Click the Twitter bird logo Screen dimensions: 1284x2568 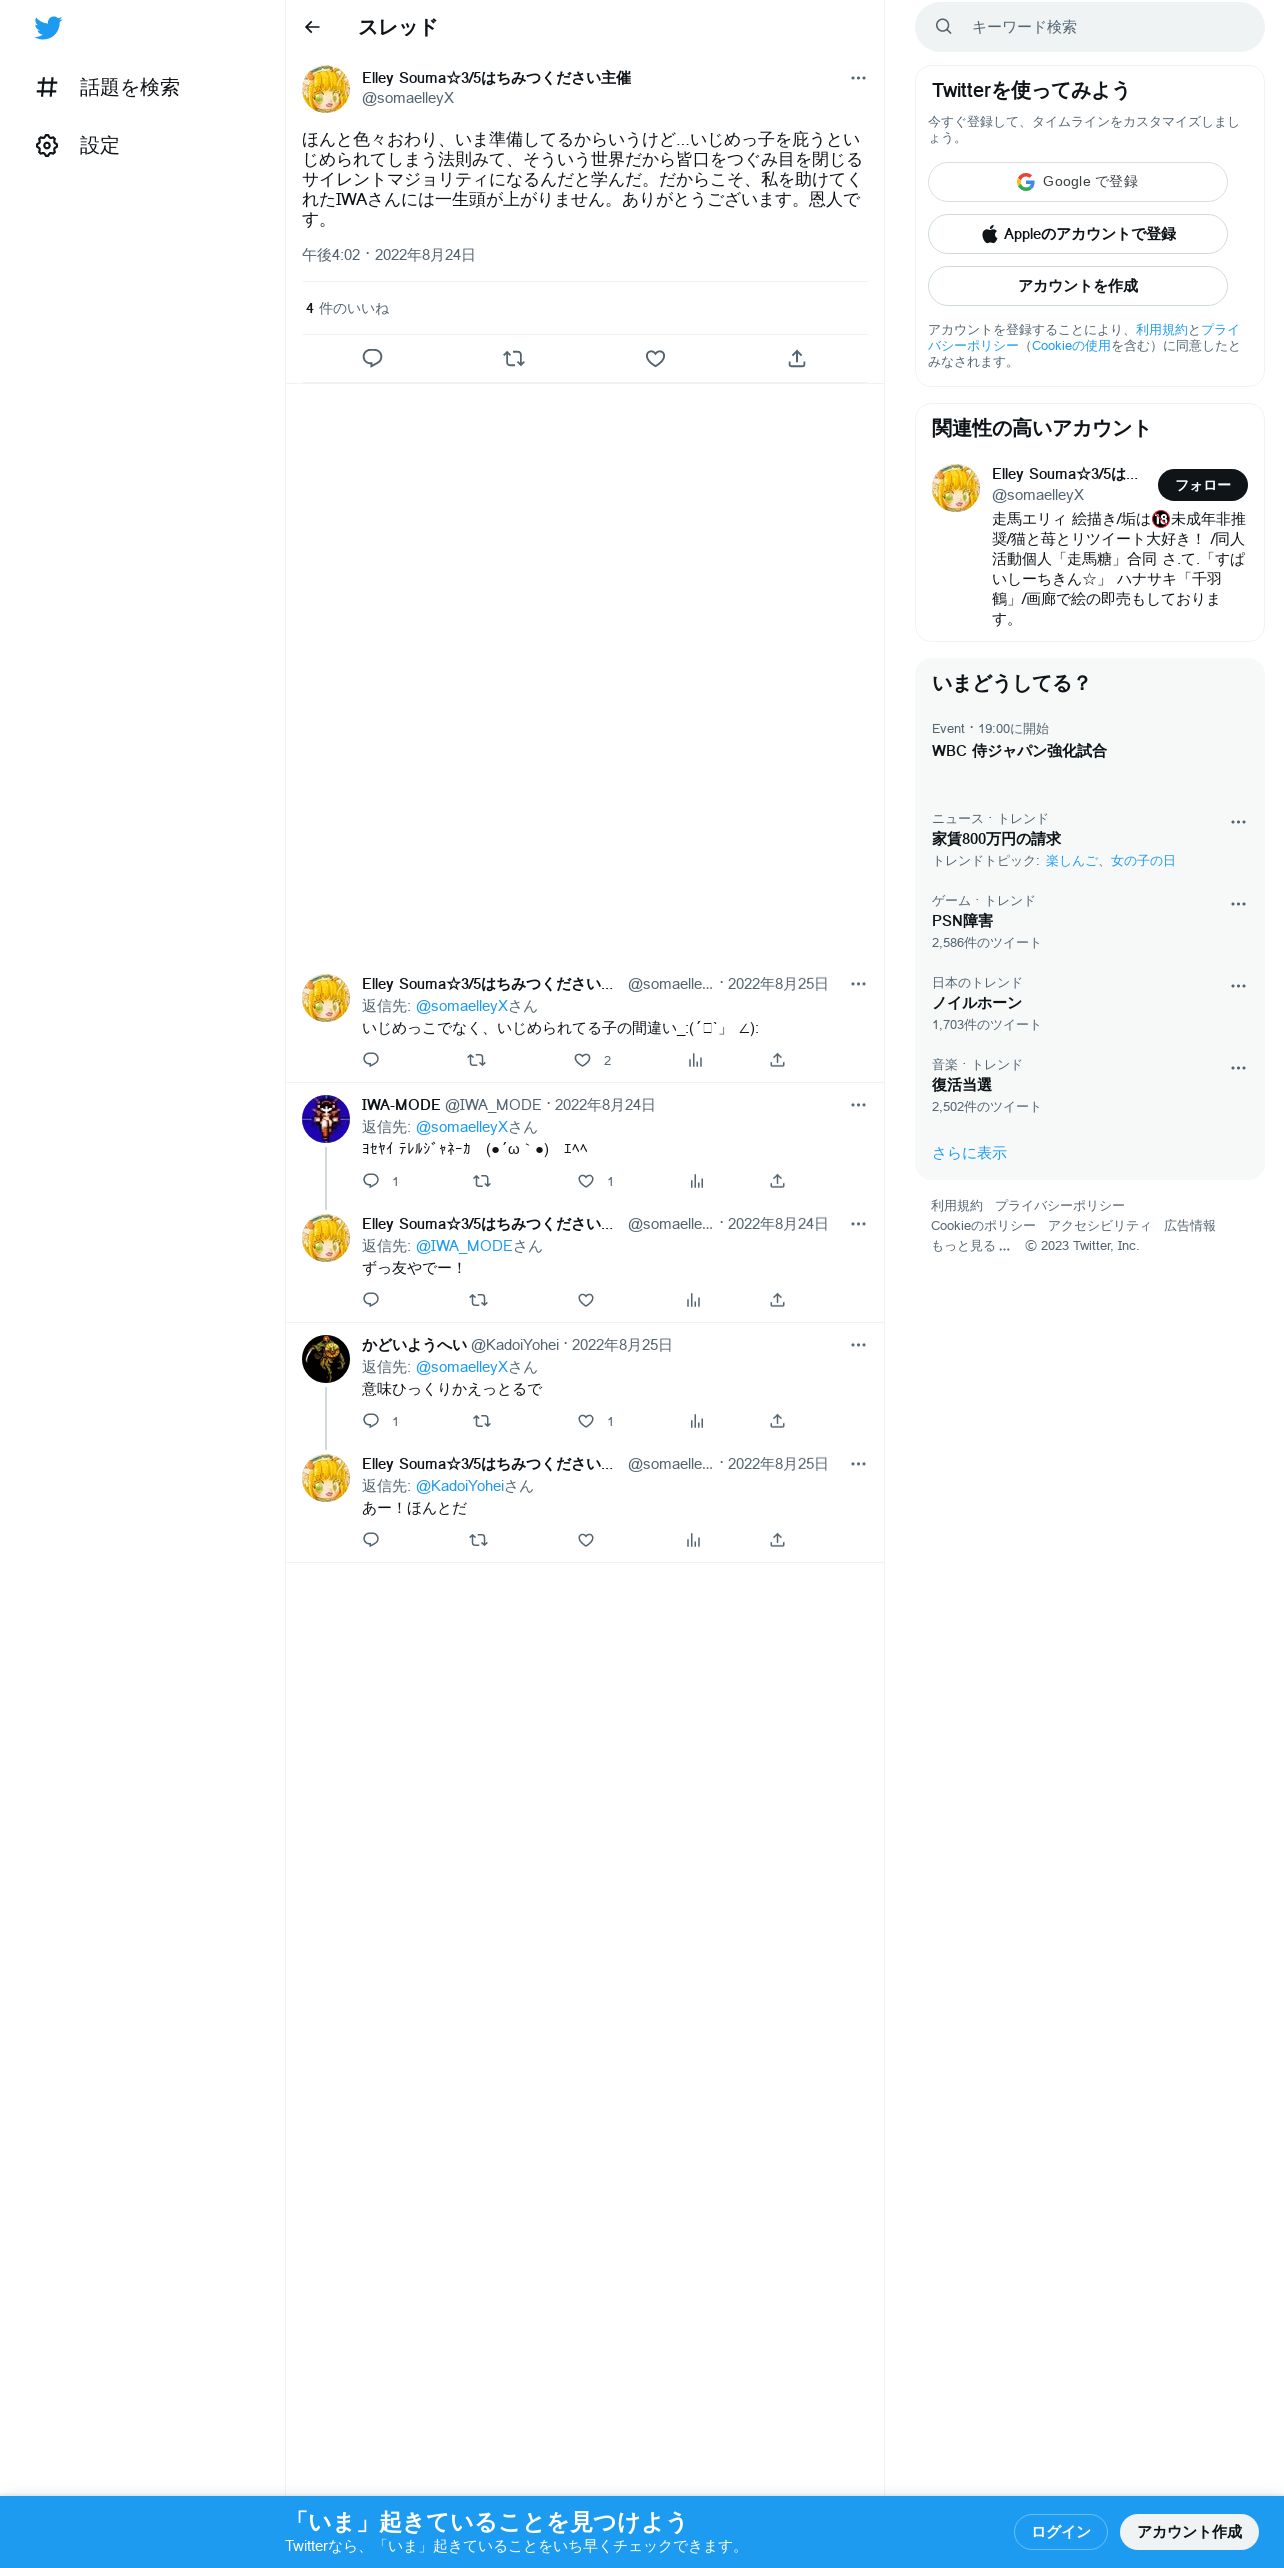click(x=48, y=28)
